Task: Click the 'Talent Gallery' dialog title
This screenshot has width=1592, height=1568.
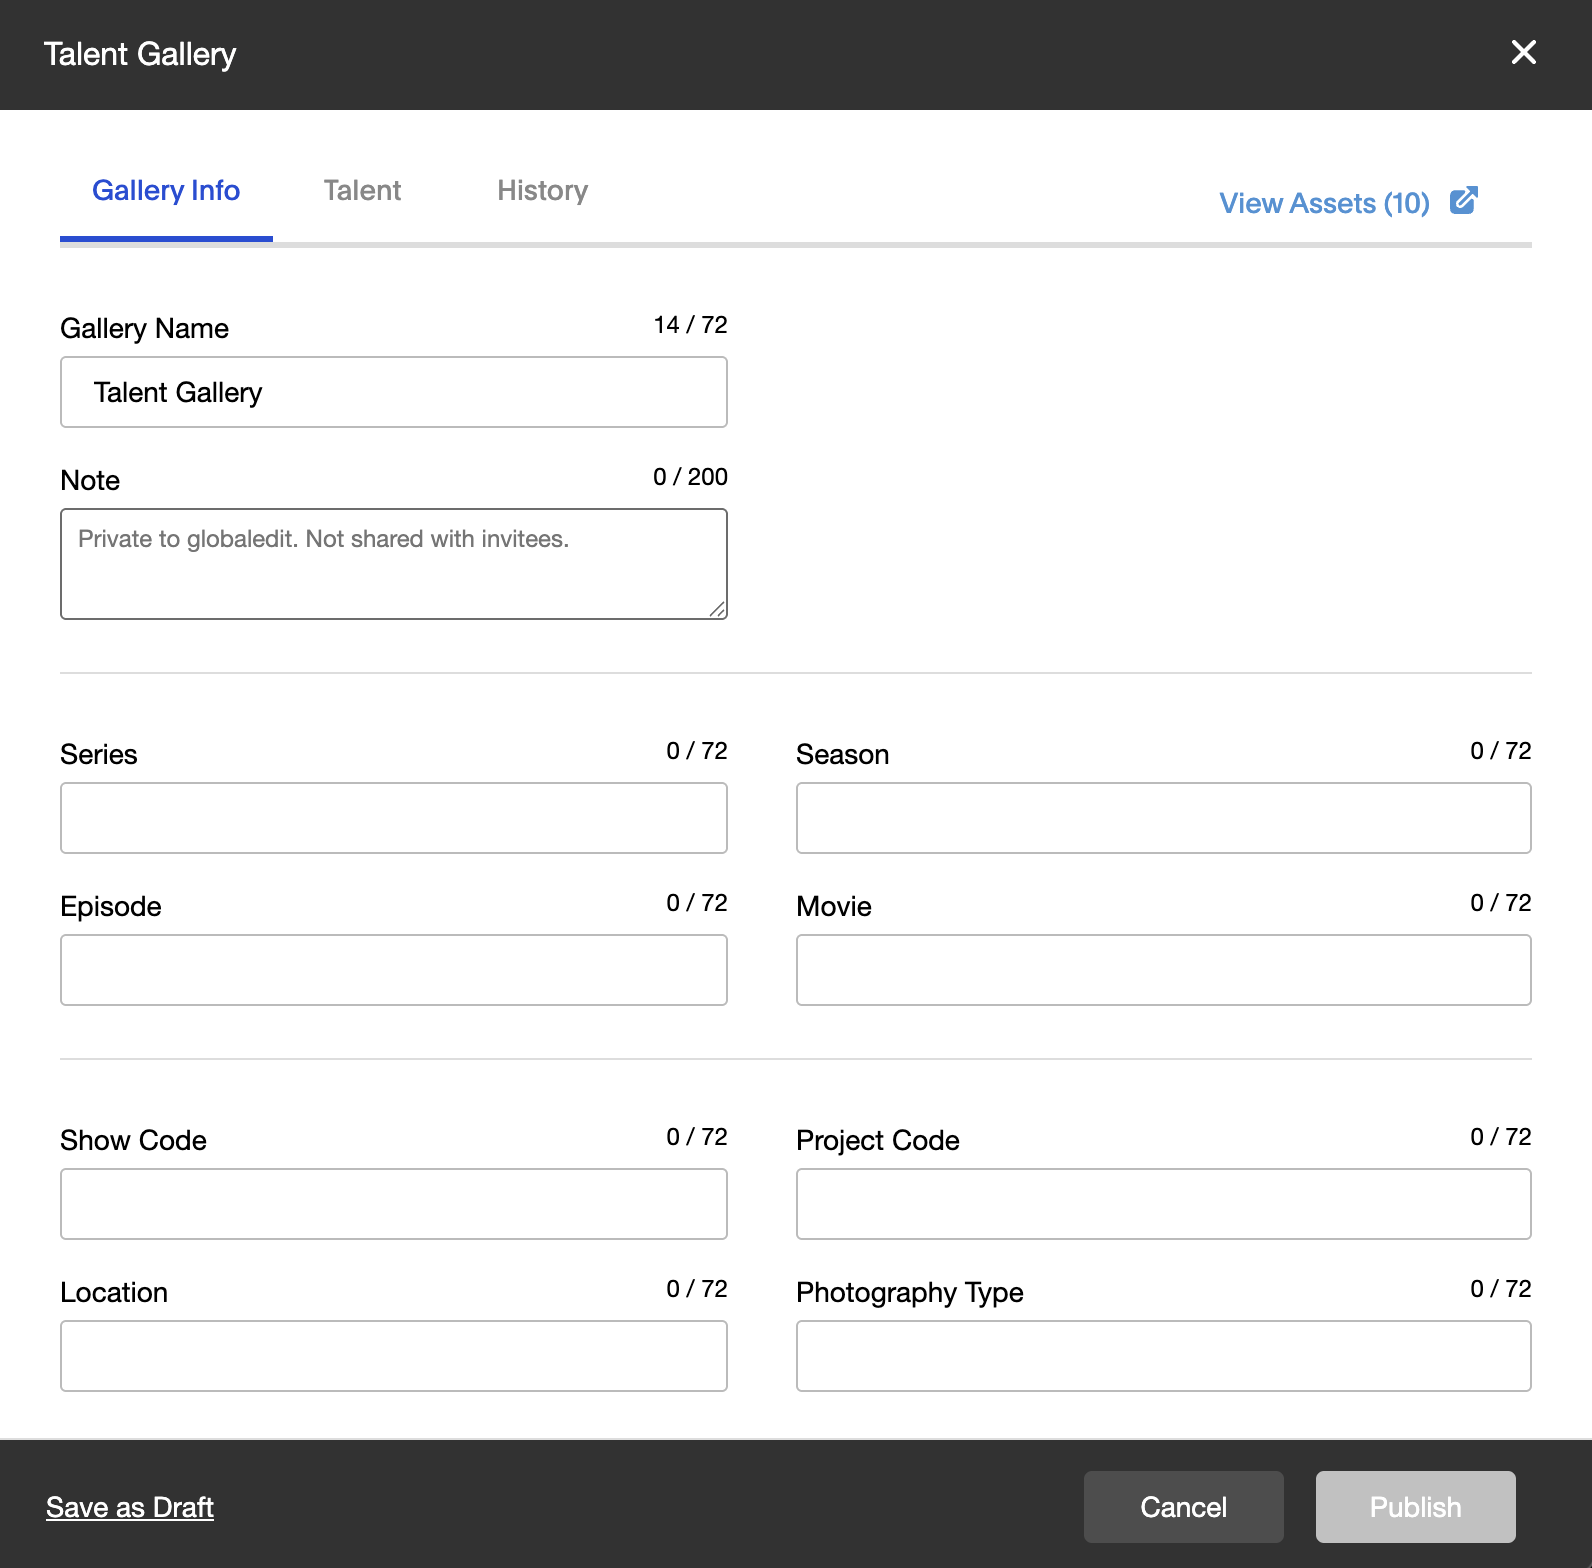Action: click(x=140, y=54)
